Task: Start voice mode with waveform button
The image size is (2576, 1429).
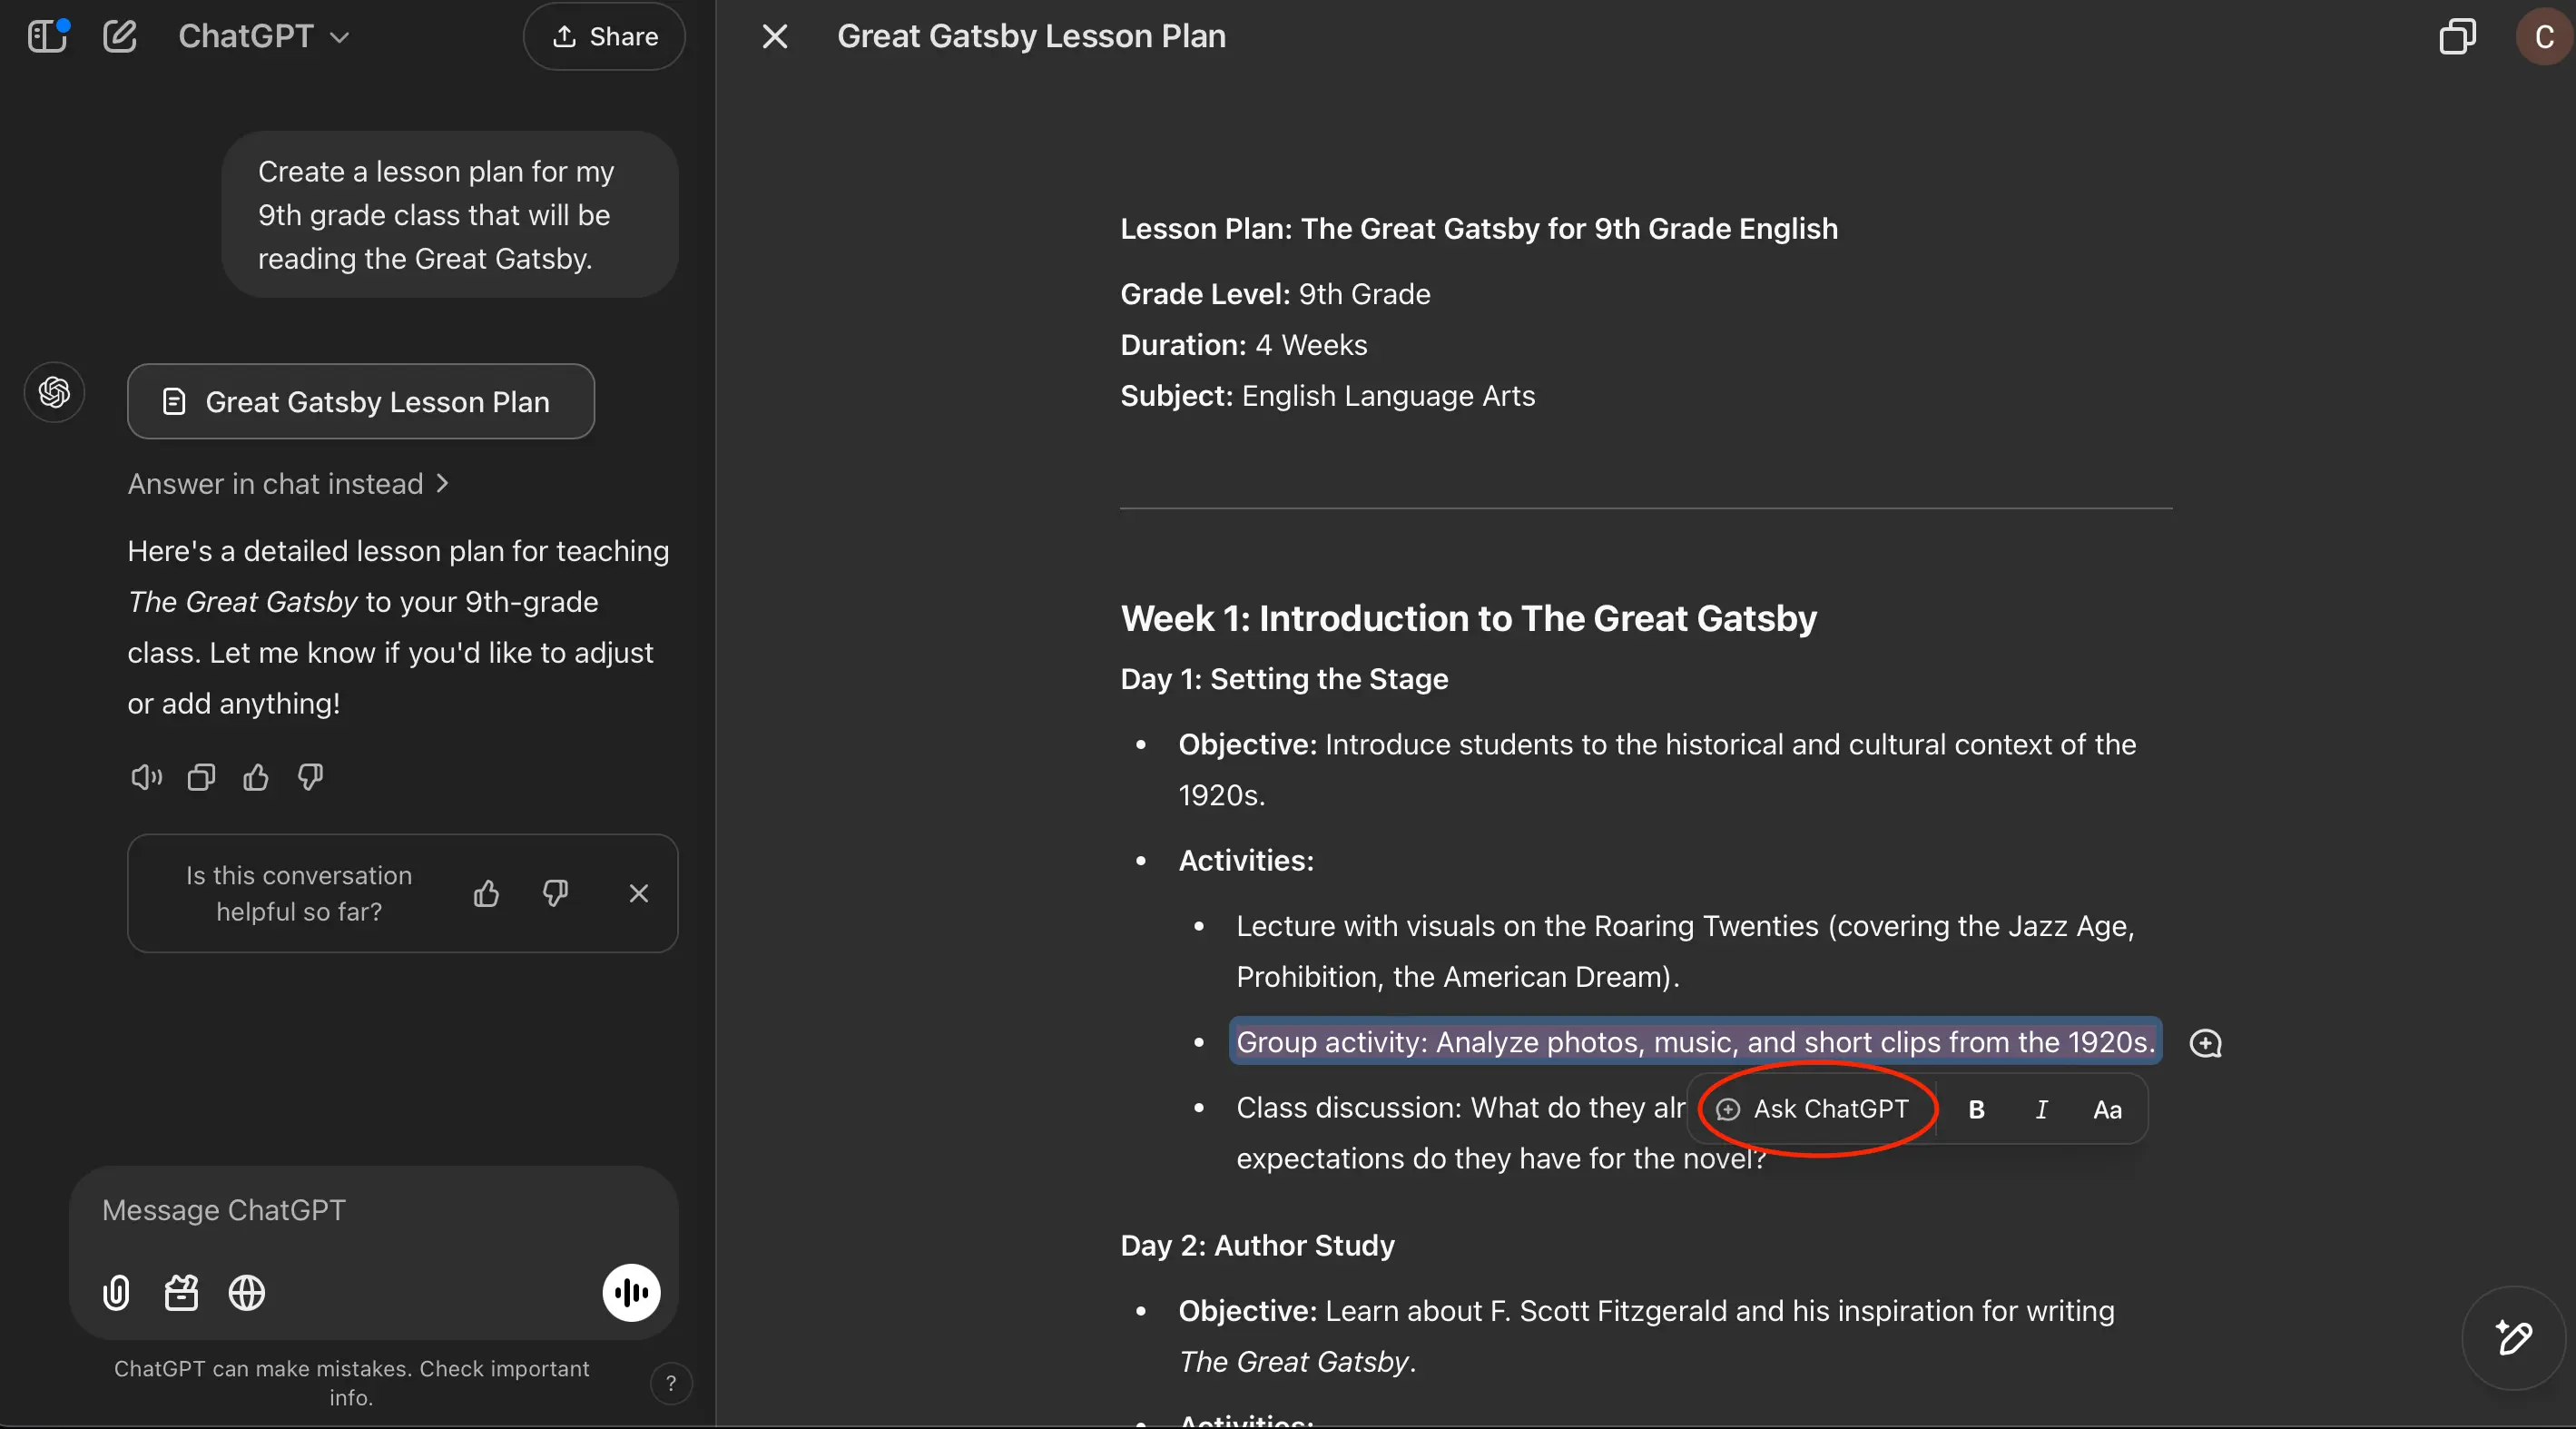Action: pos(631,1293)
